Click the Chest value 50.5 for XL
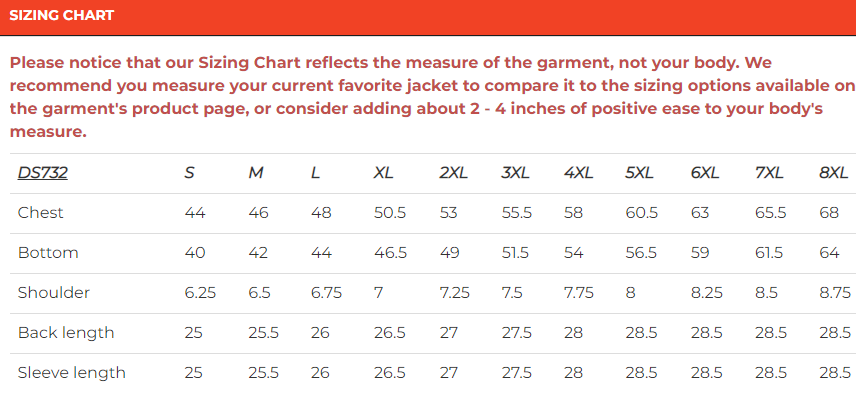The height and width of the screenshot is (419, 856). click(x=390, y=213)
